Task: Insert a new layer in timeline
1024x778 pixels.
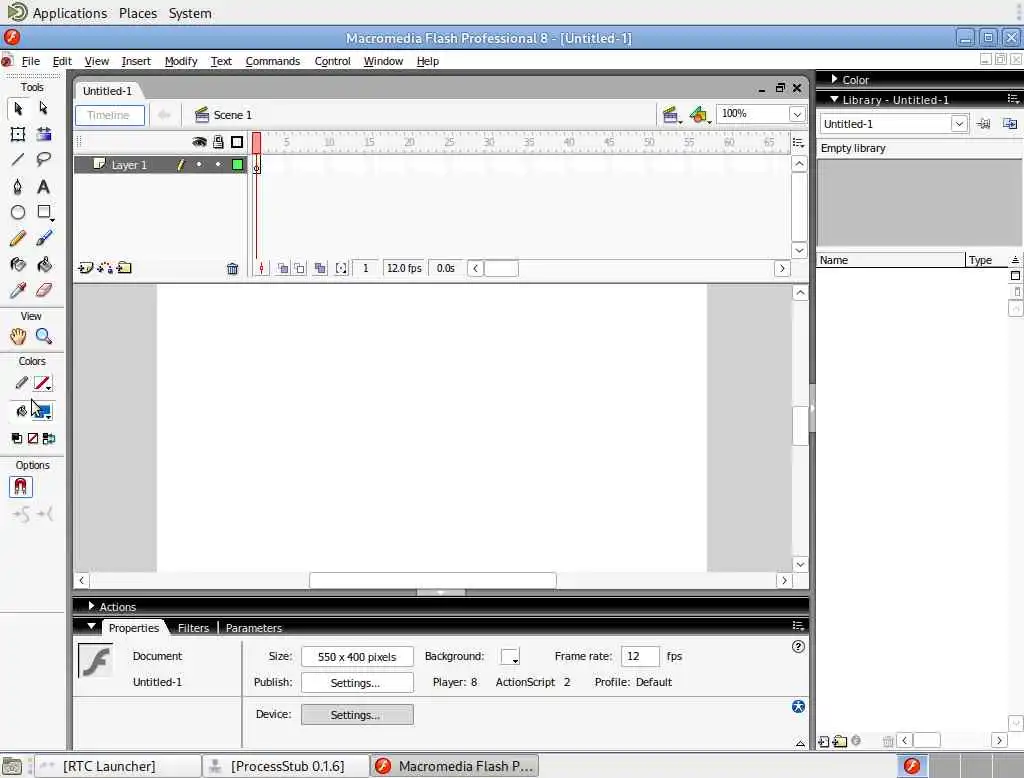Action: point(86,268)
